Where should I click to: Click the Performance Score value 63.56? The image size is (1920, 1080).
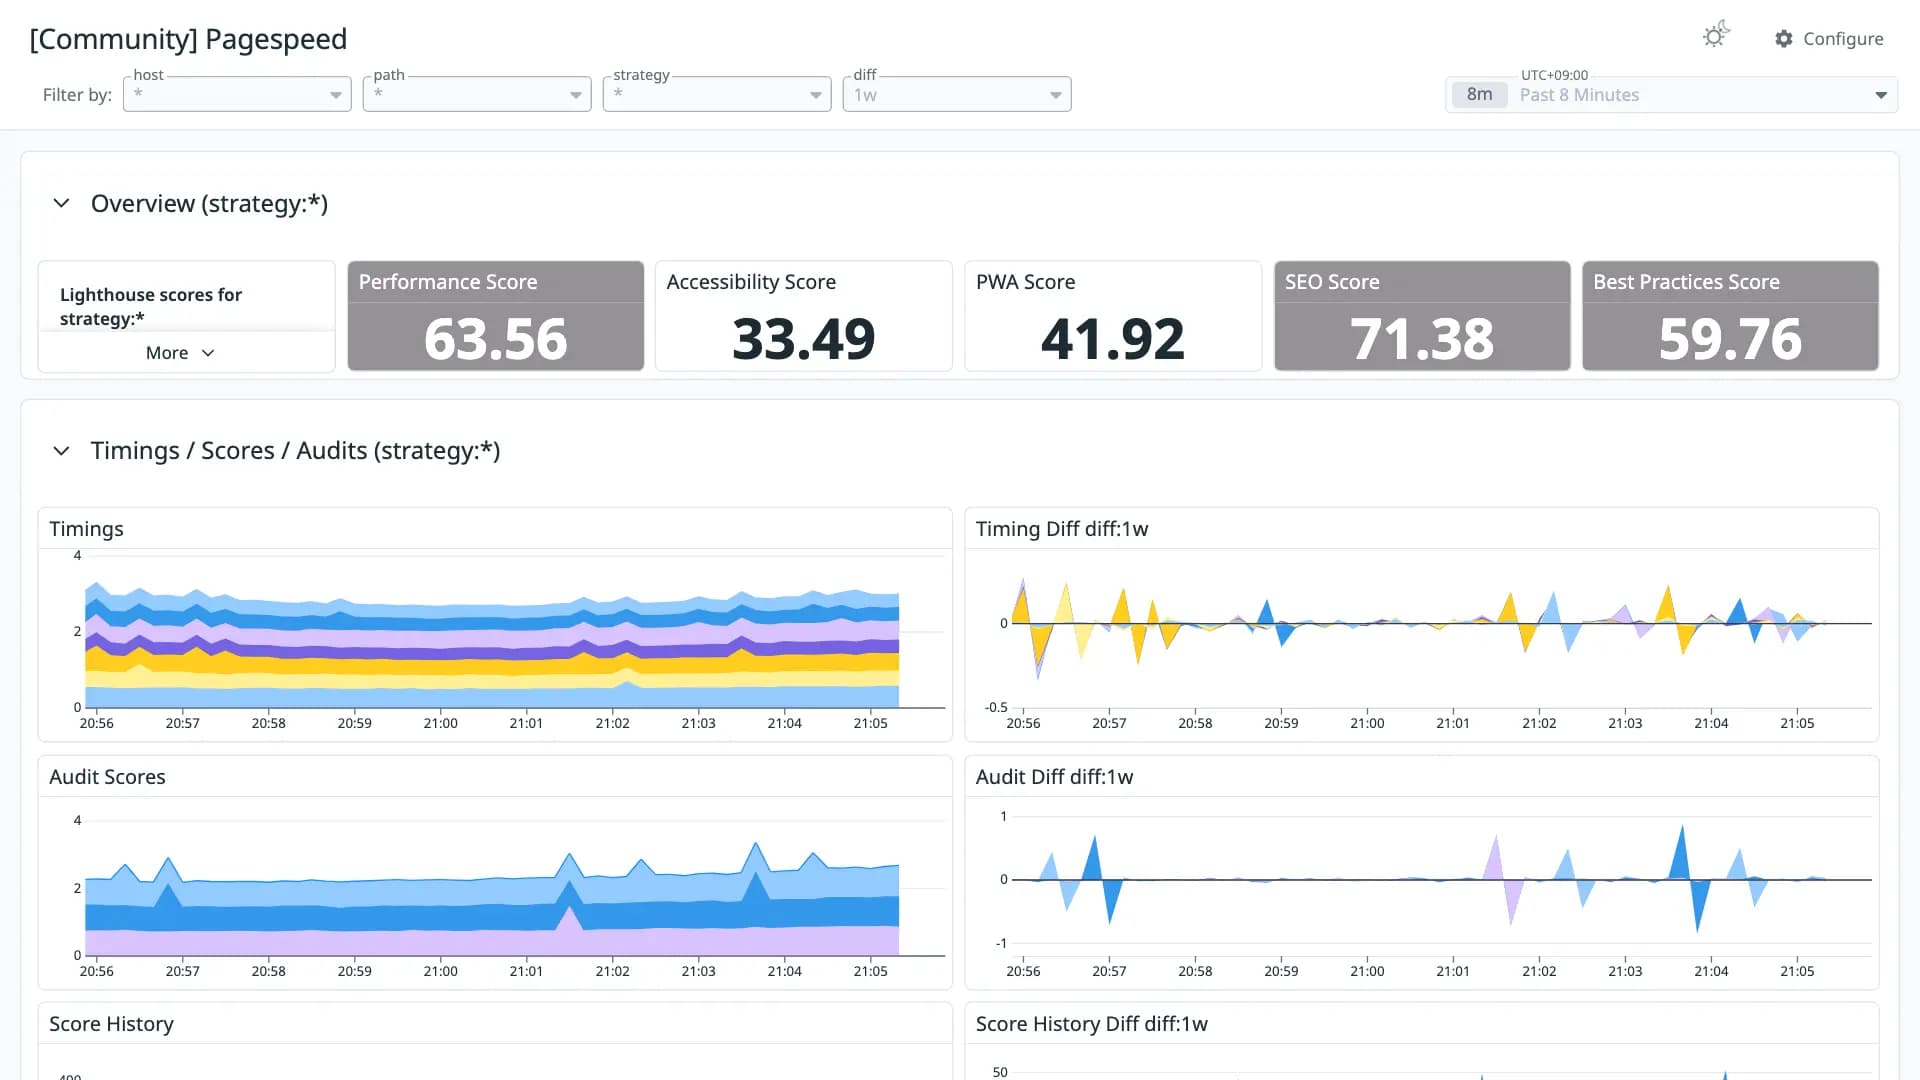pos(496,338)
